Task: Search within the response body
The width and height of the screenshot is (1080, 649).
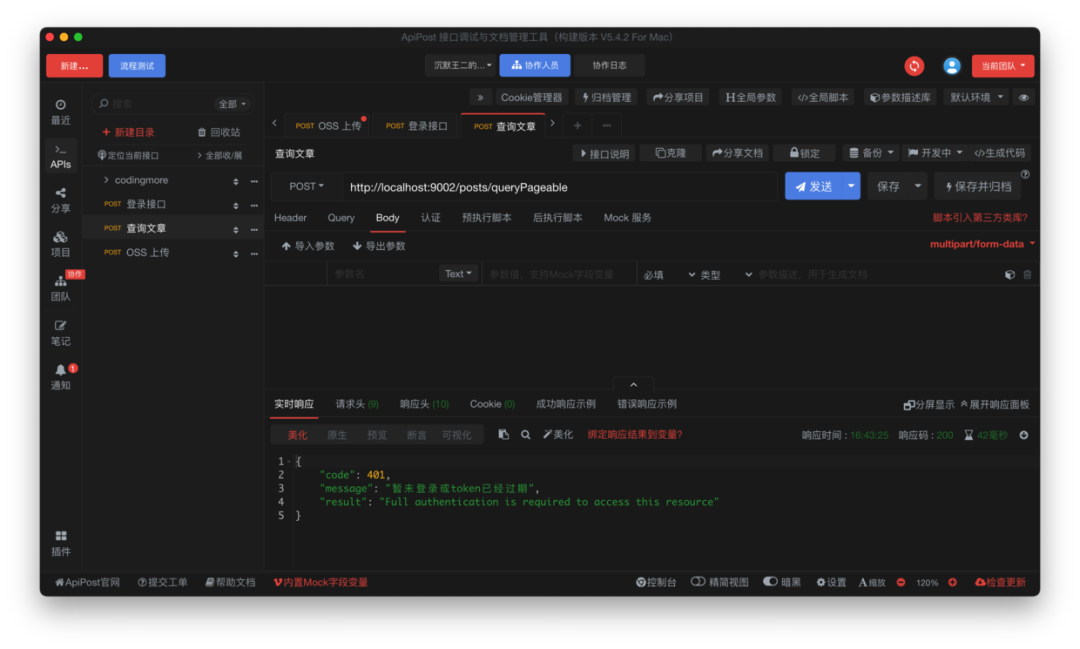Action: tap(526, 435)
